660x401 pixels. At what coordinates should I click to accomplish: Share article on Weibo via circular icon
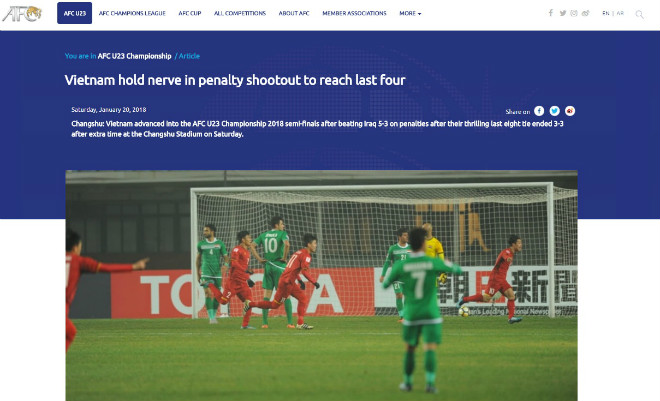[x=570, y=111]
